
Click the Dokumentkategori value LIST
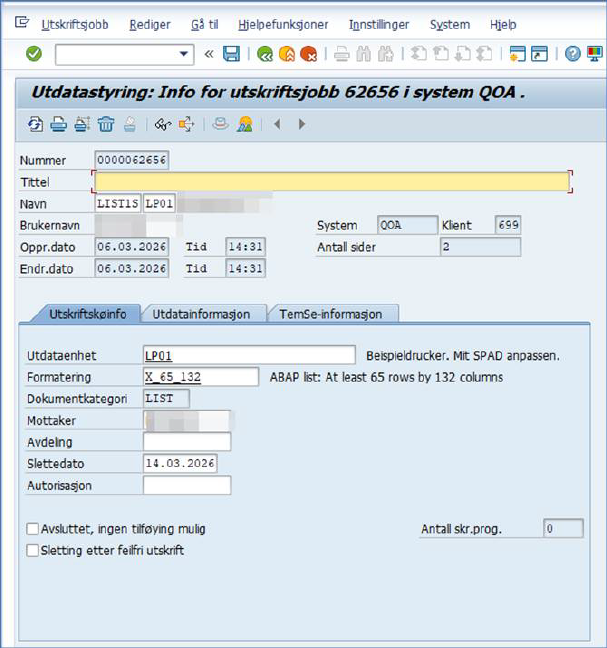click(166, 398)
